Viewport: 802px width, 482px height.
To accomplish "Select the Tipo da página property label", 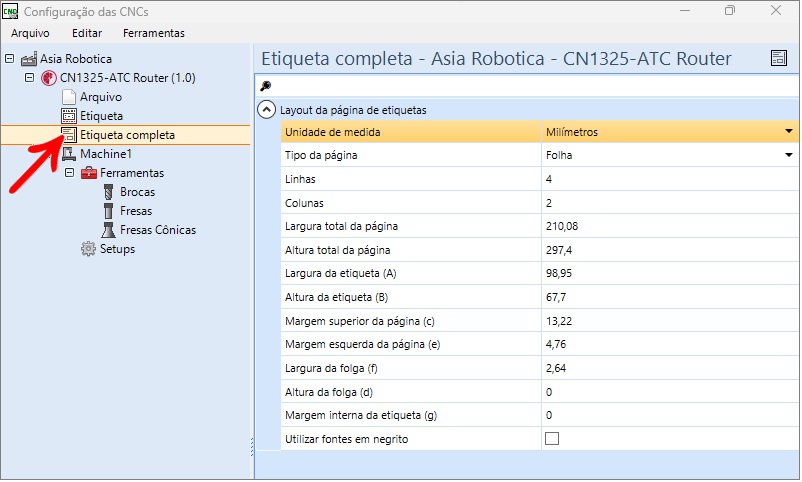I will (x=321, y=156).
